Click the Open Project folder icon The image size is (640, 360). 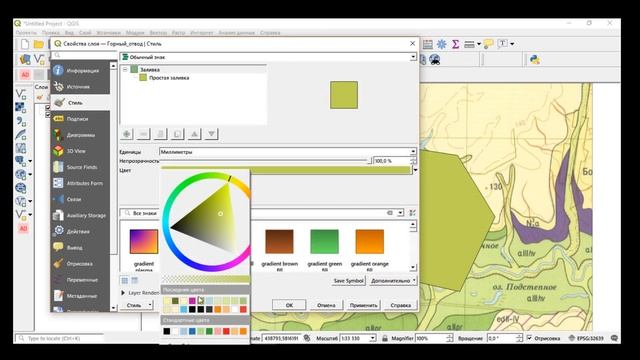pos(39,44)
